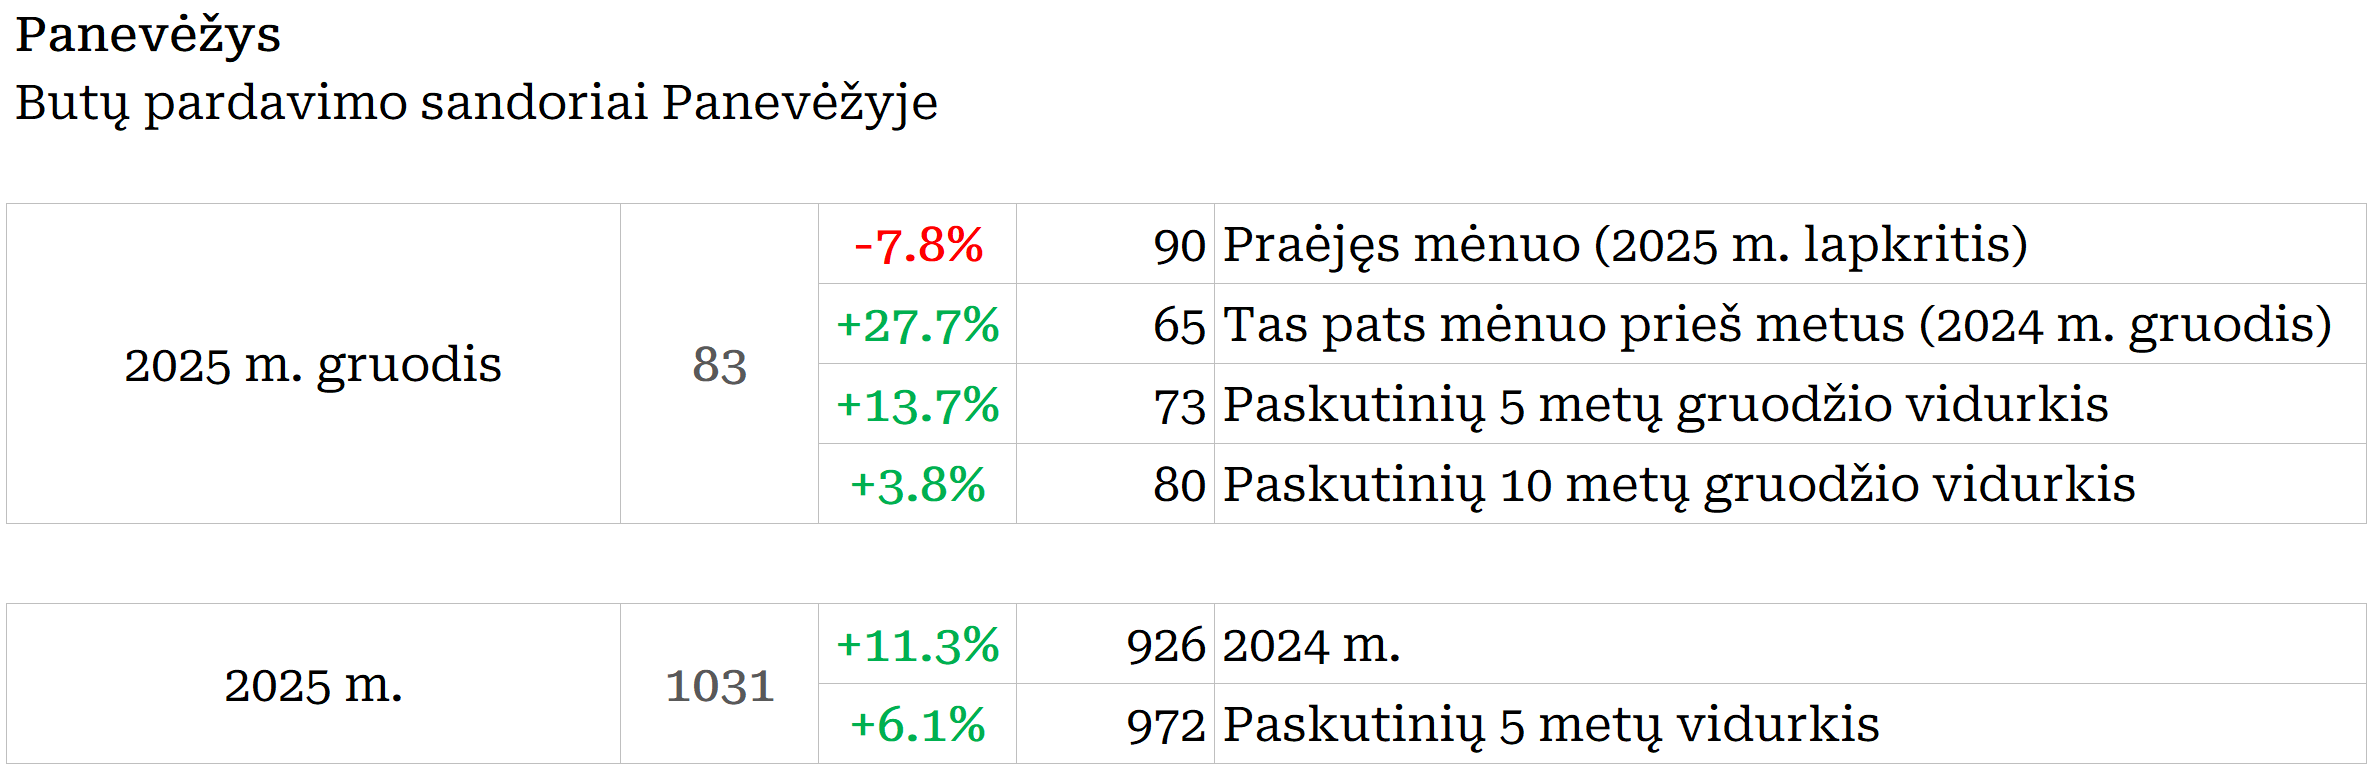Click the 2025 m. gruodis cell
Screen dimensions: 2378x778
pyautogui.click(x=313, y=364)
